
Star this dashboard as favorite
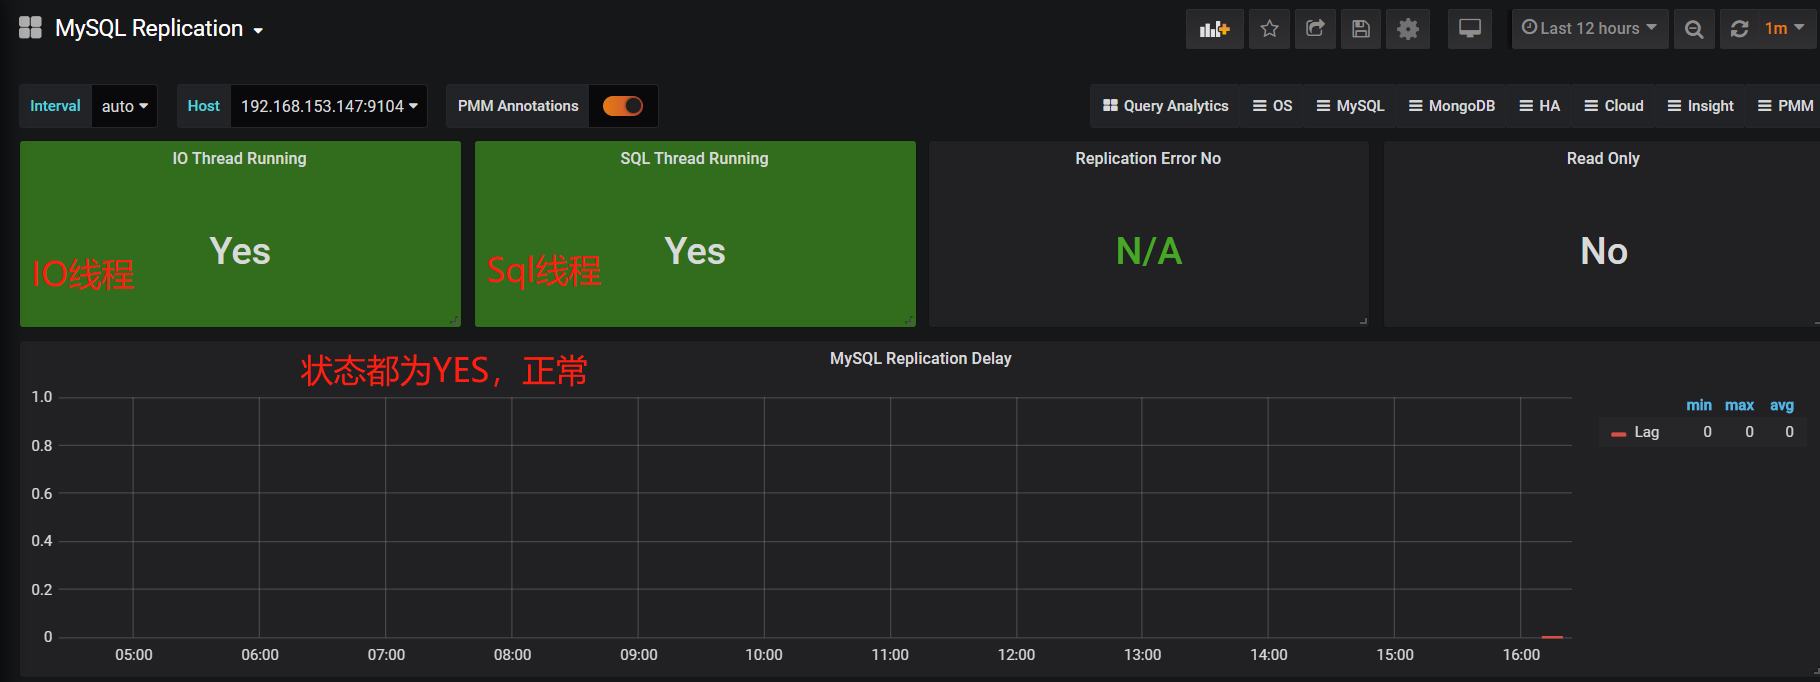(1269, 29)
